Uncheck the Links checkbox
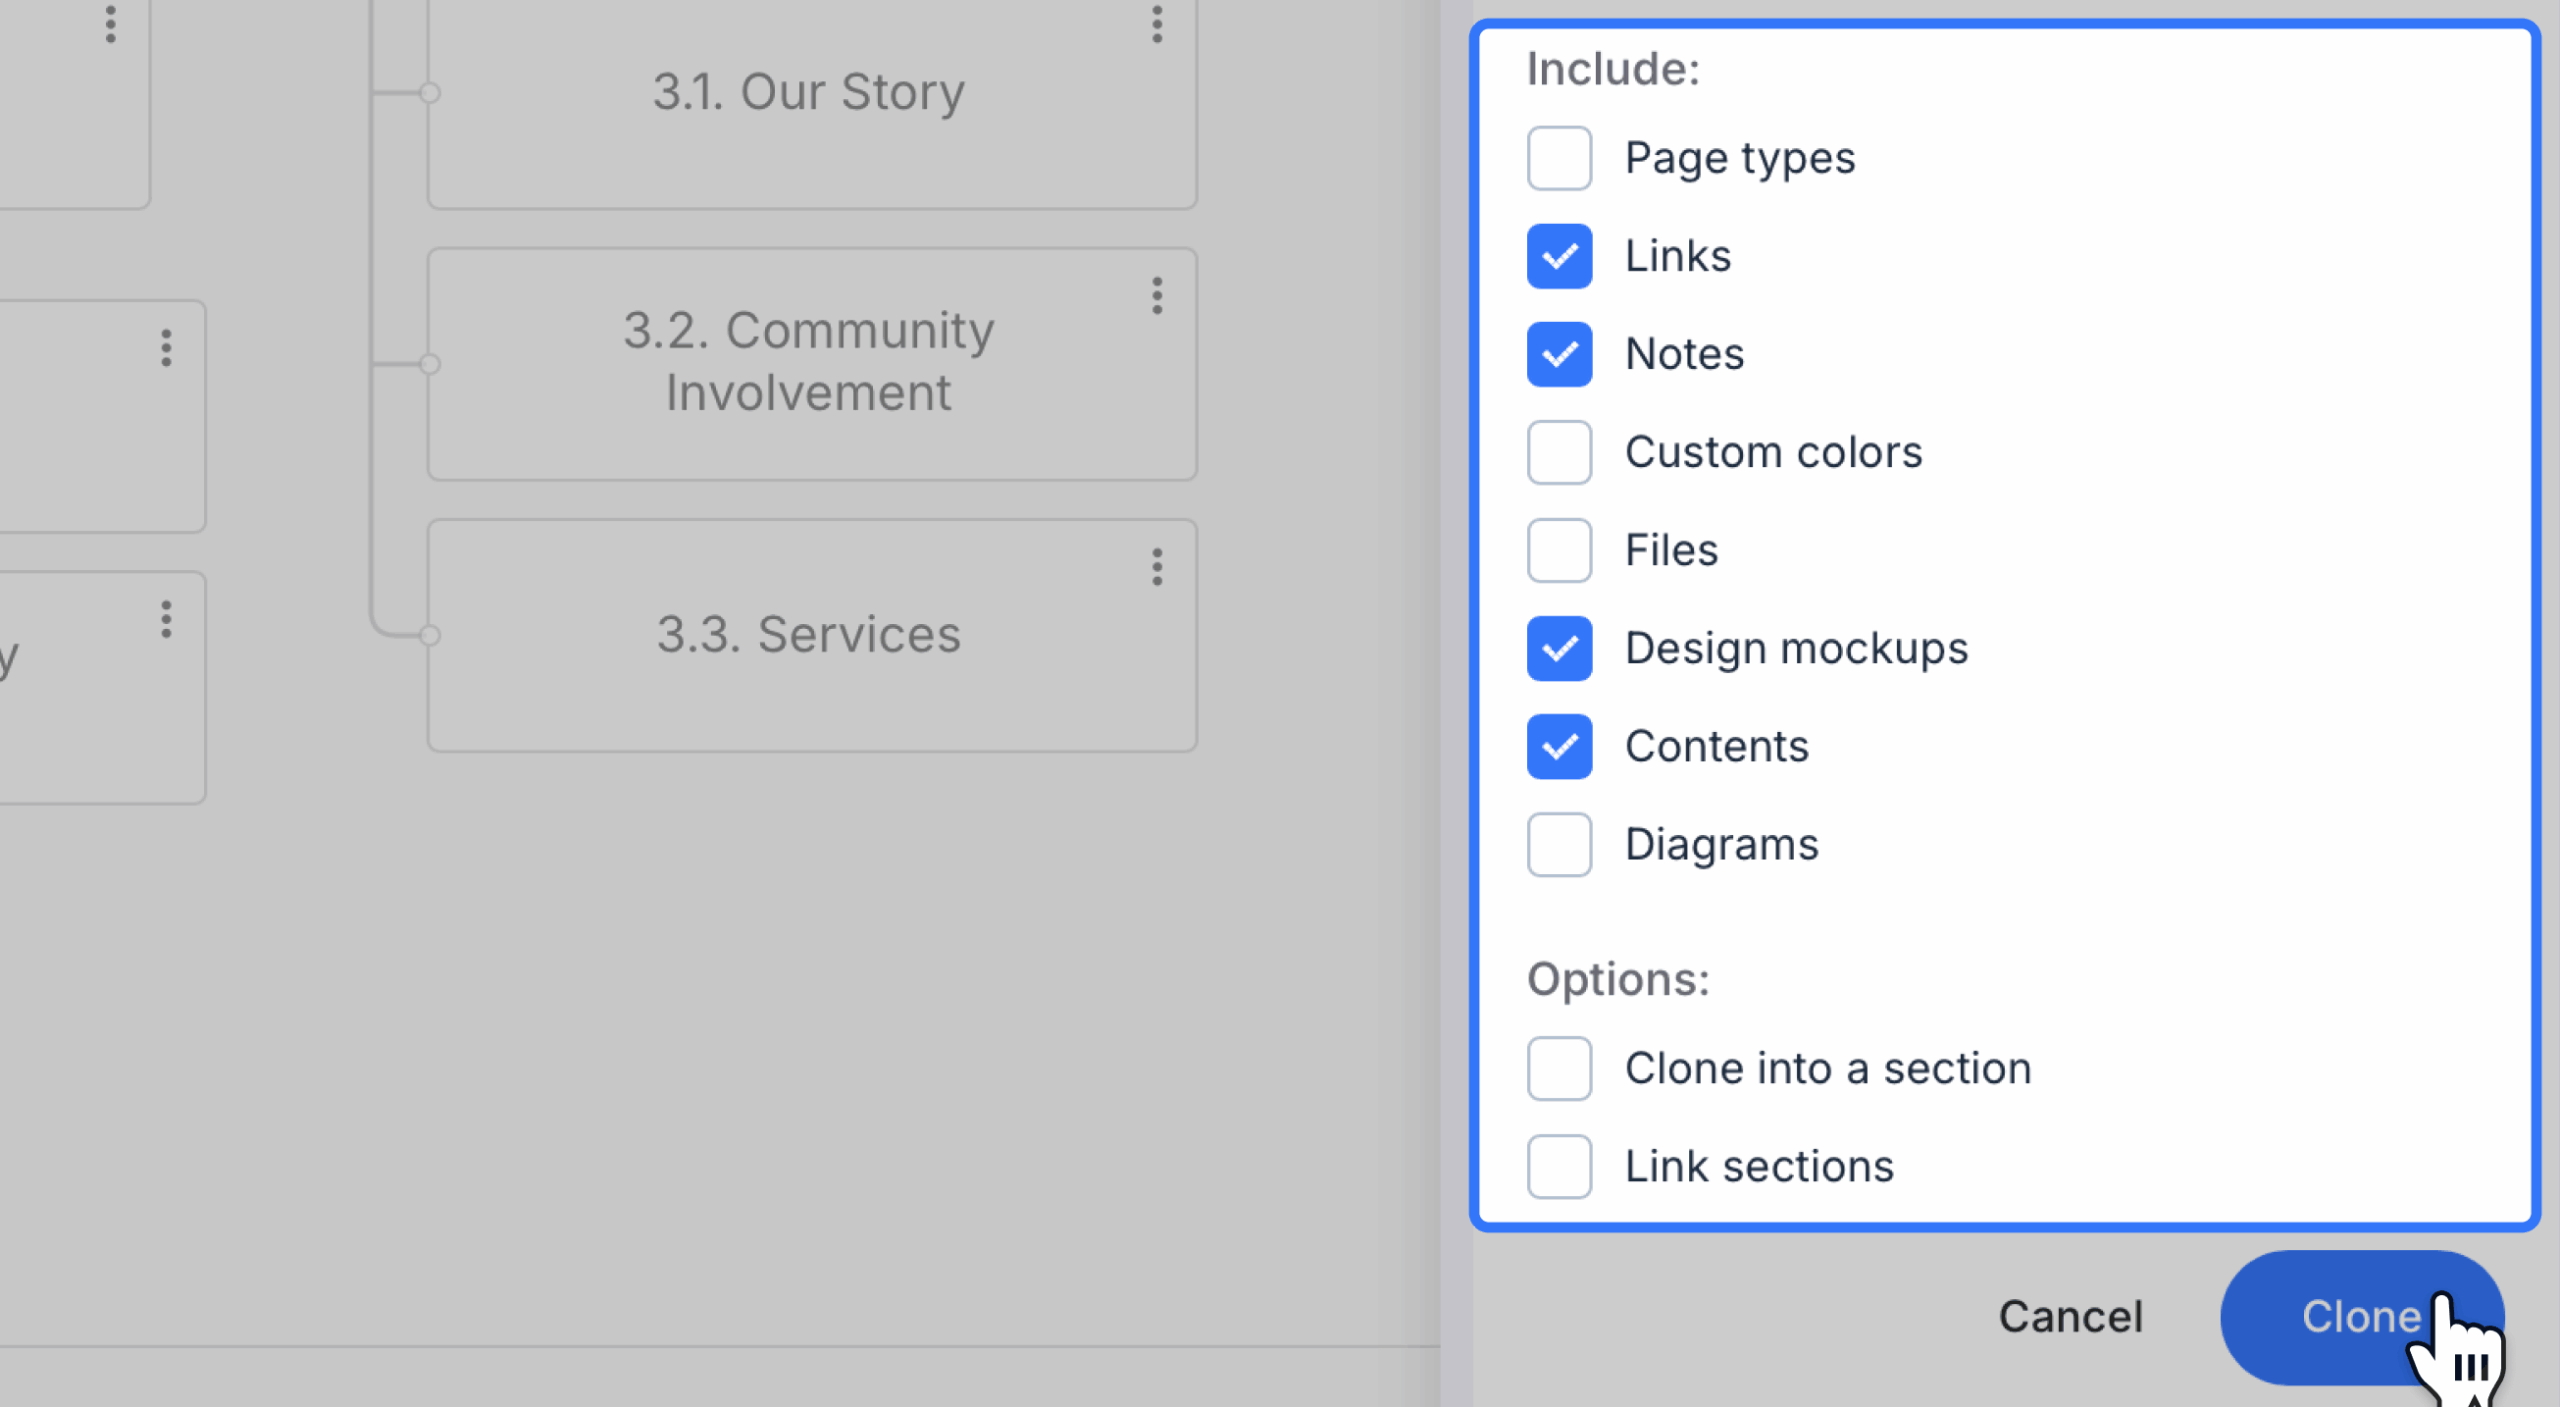The image size is (2560, 1407). point(1559,256)
